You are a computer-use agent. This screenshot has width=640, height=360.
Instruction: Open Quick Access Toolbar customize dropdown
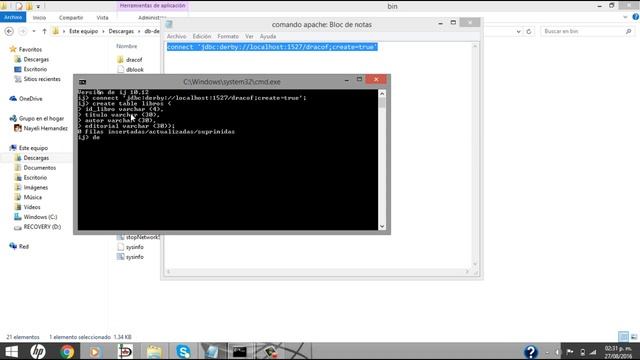tap(38, 6)
